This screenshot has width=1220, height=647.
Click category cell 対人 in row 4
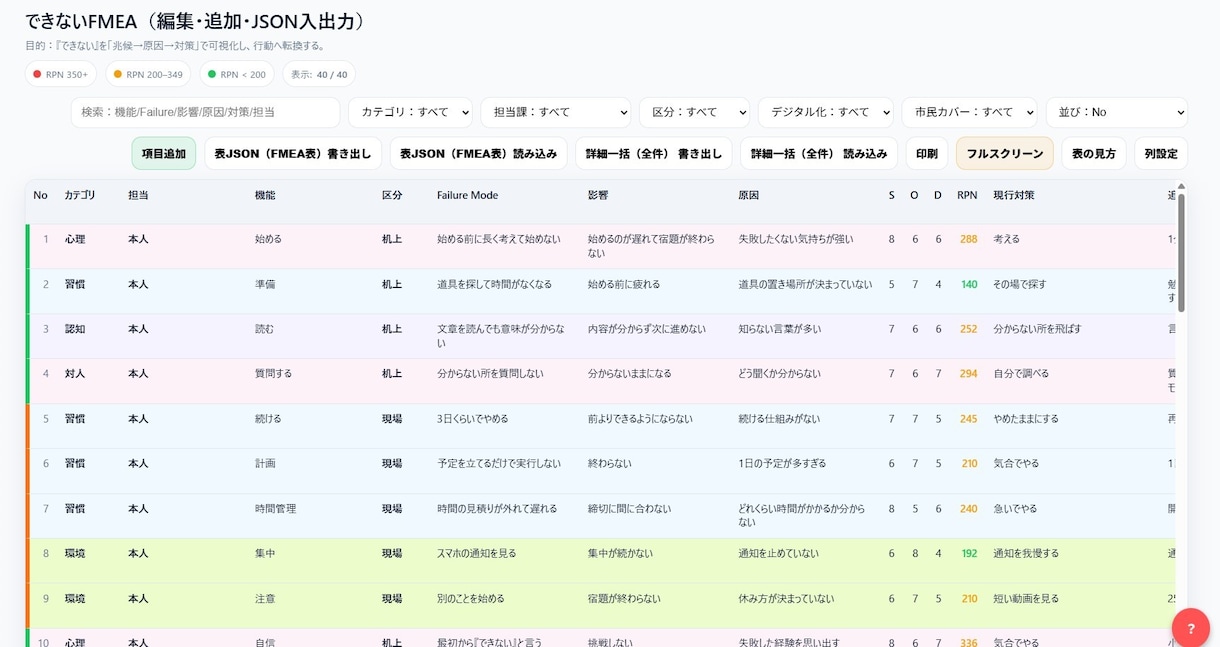(x=75, y=374)
